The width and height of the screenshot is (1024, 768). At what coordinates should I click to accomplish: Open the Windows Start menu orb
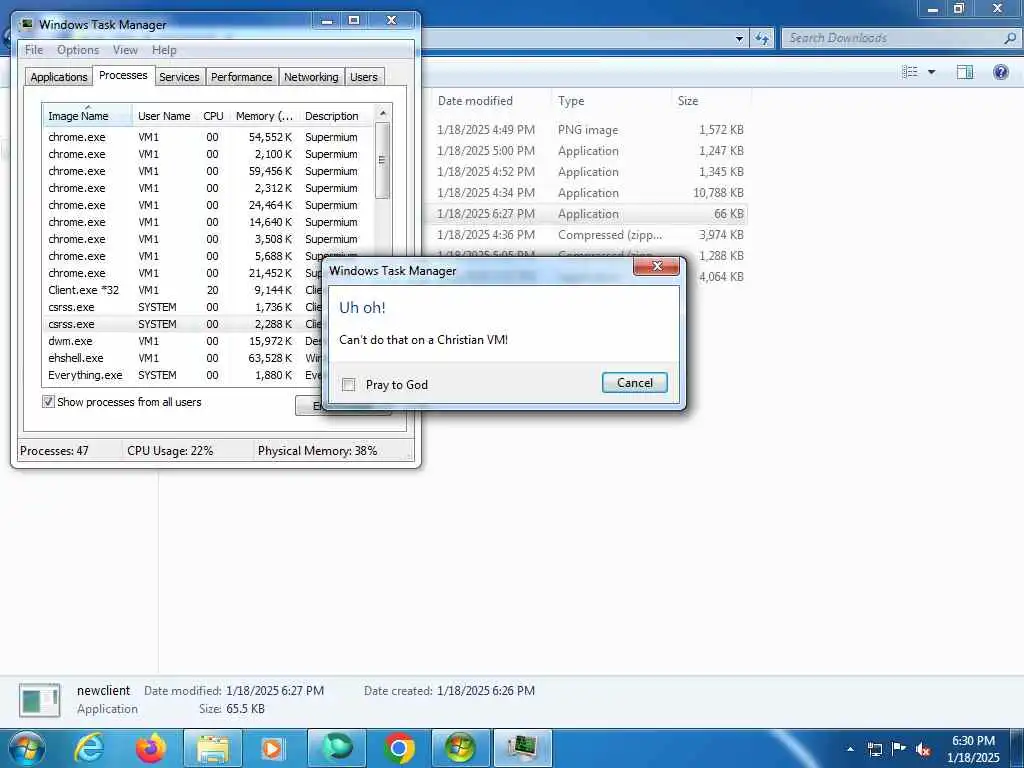coord(26,748)
